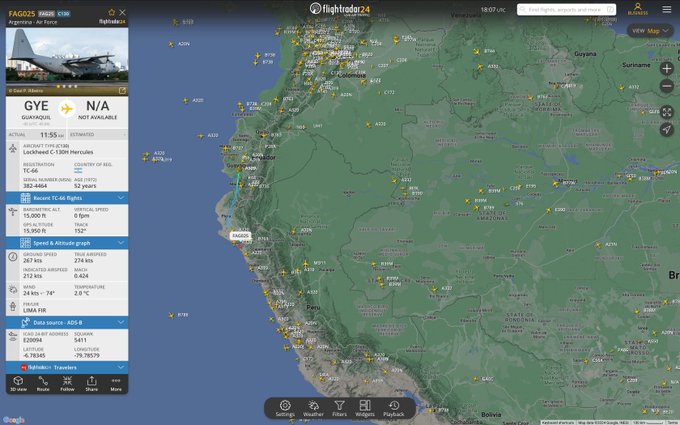Click temperature 2.0 °C value
The width and height of the screenshot is (680, 425).
[x=82, y=293]
